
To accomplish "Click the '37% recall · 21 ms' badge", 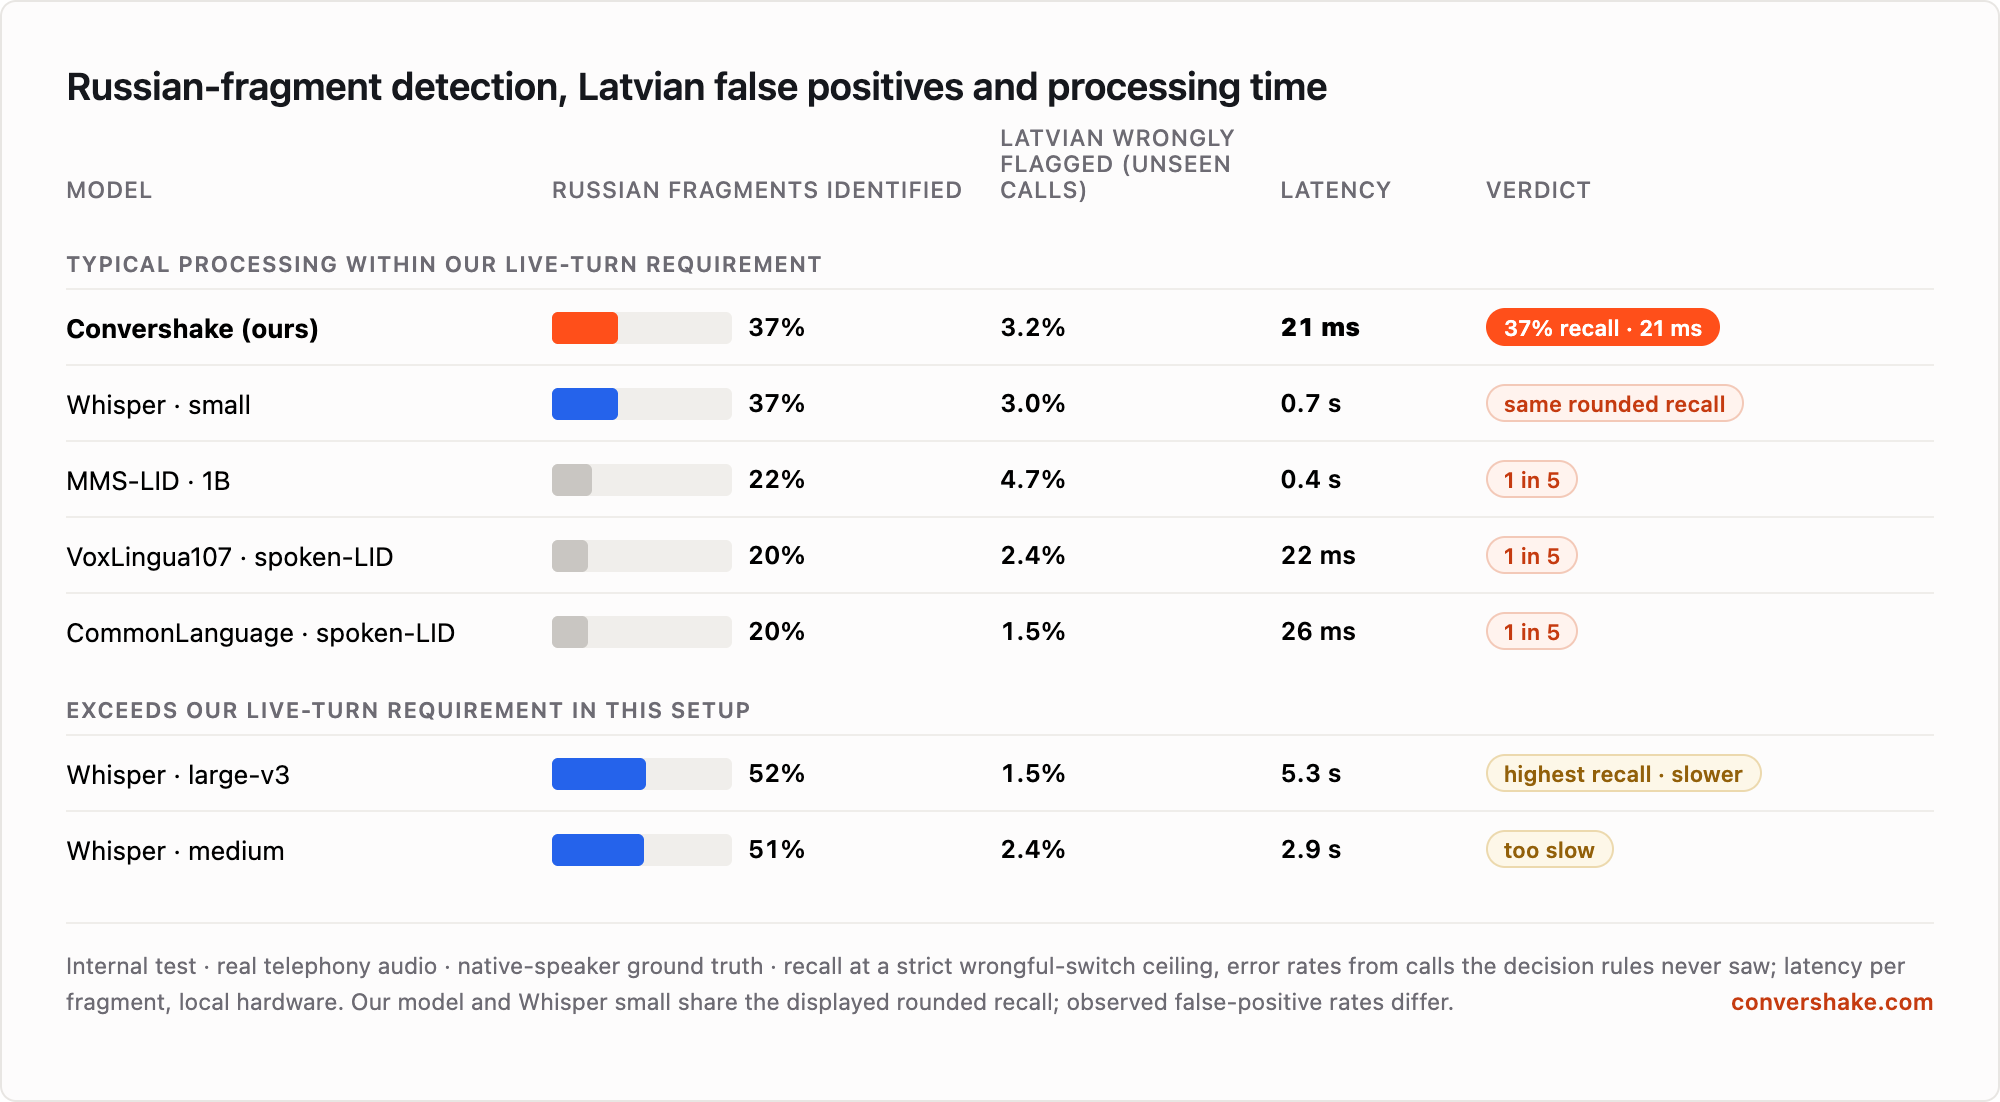I will [x=1602, y=328].
